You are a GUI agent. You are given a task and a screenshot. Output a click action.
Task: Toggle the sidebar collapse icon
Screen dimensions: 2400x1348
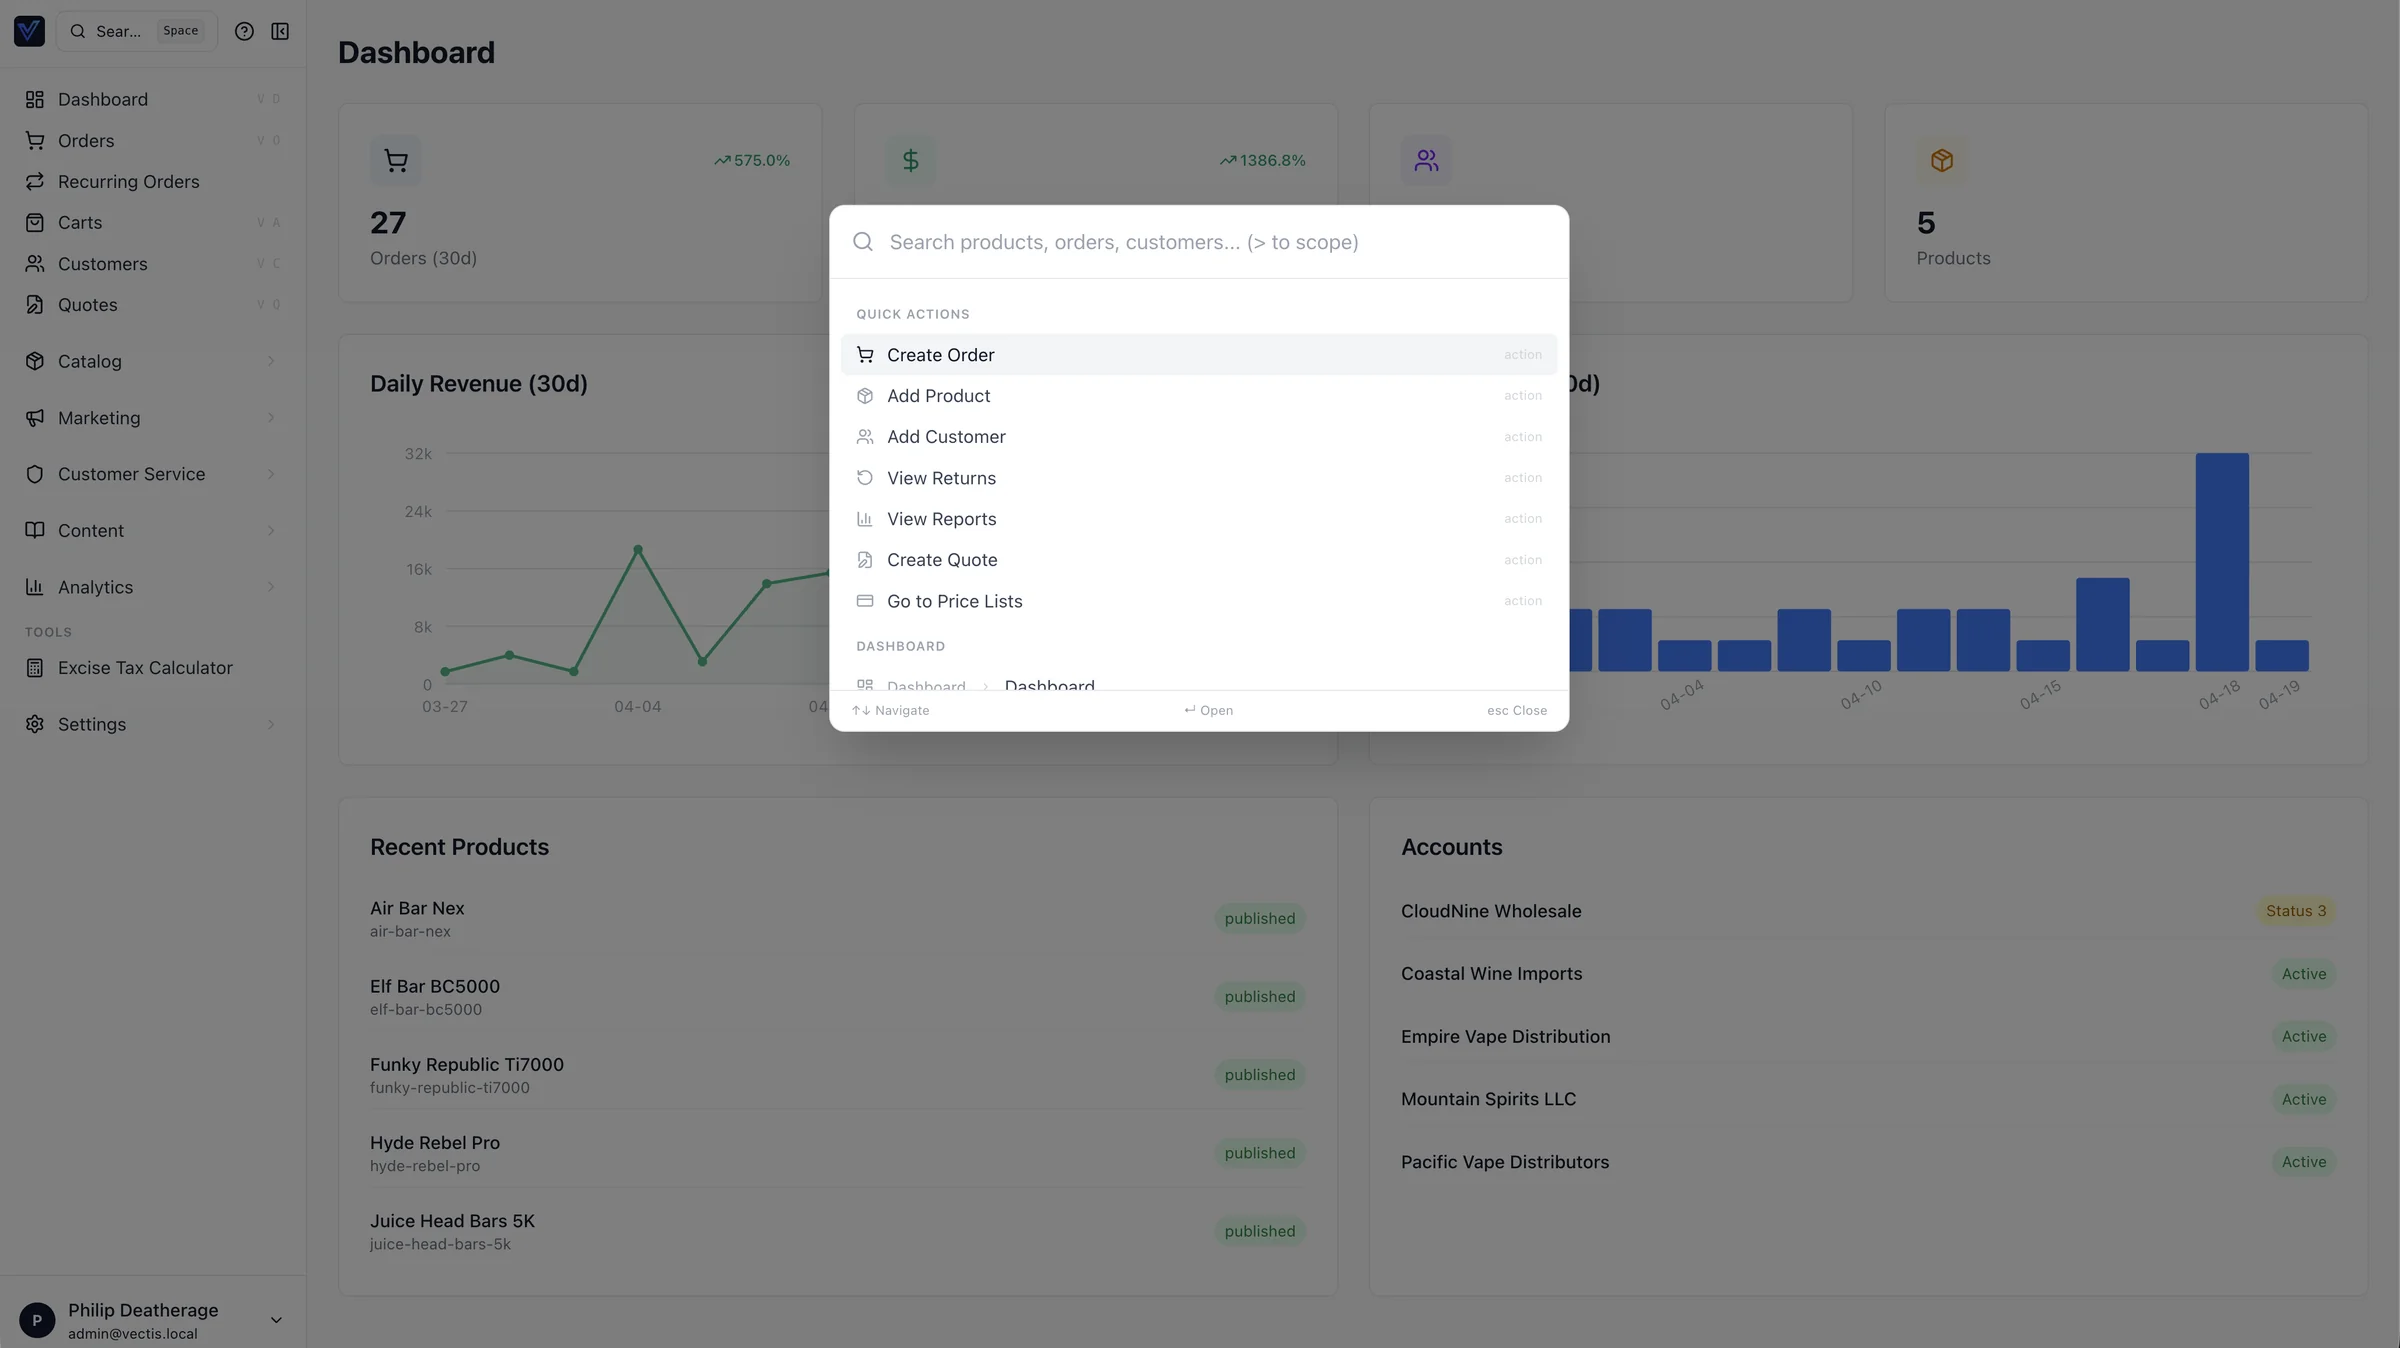(280, 31)
